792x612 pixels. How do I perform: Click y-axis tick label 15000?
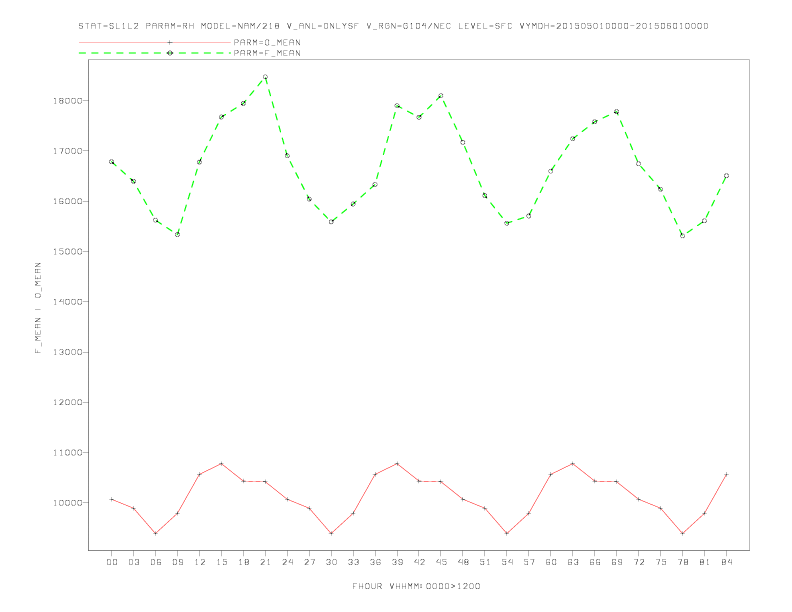(67, 251)
